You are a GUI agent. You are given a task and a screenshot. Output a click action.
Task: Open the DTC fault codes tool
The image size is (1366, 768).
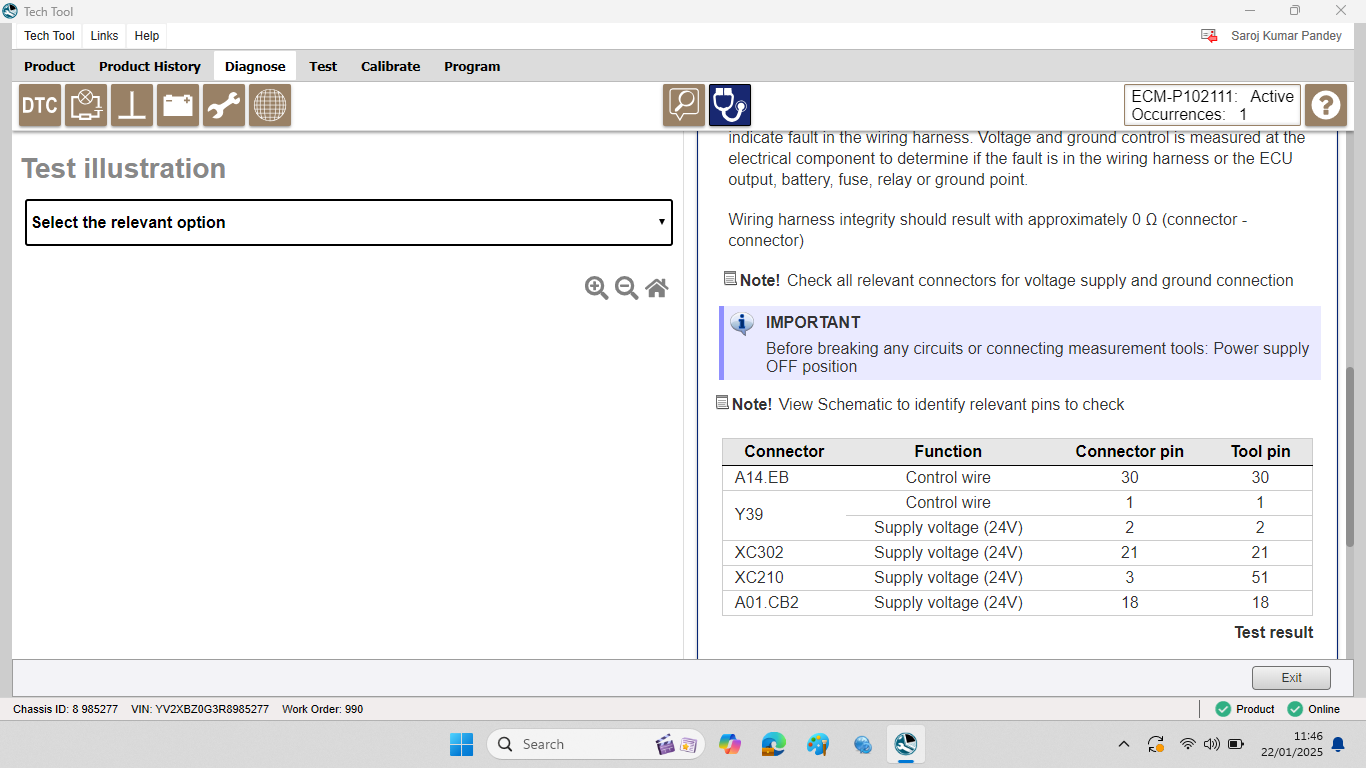[x=40, y=105]
